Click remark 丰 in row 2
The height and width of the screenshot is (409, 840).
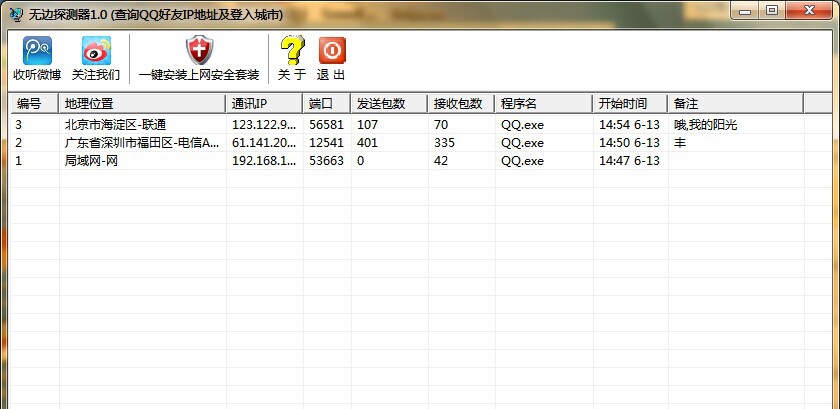680,143
